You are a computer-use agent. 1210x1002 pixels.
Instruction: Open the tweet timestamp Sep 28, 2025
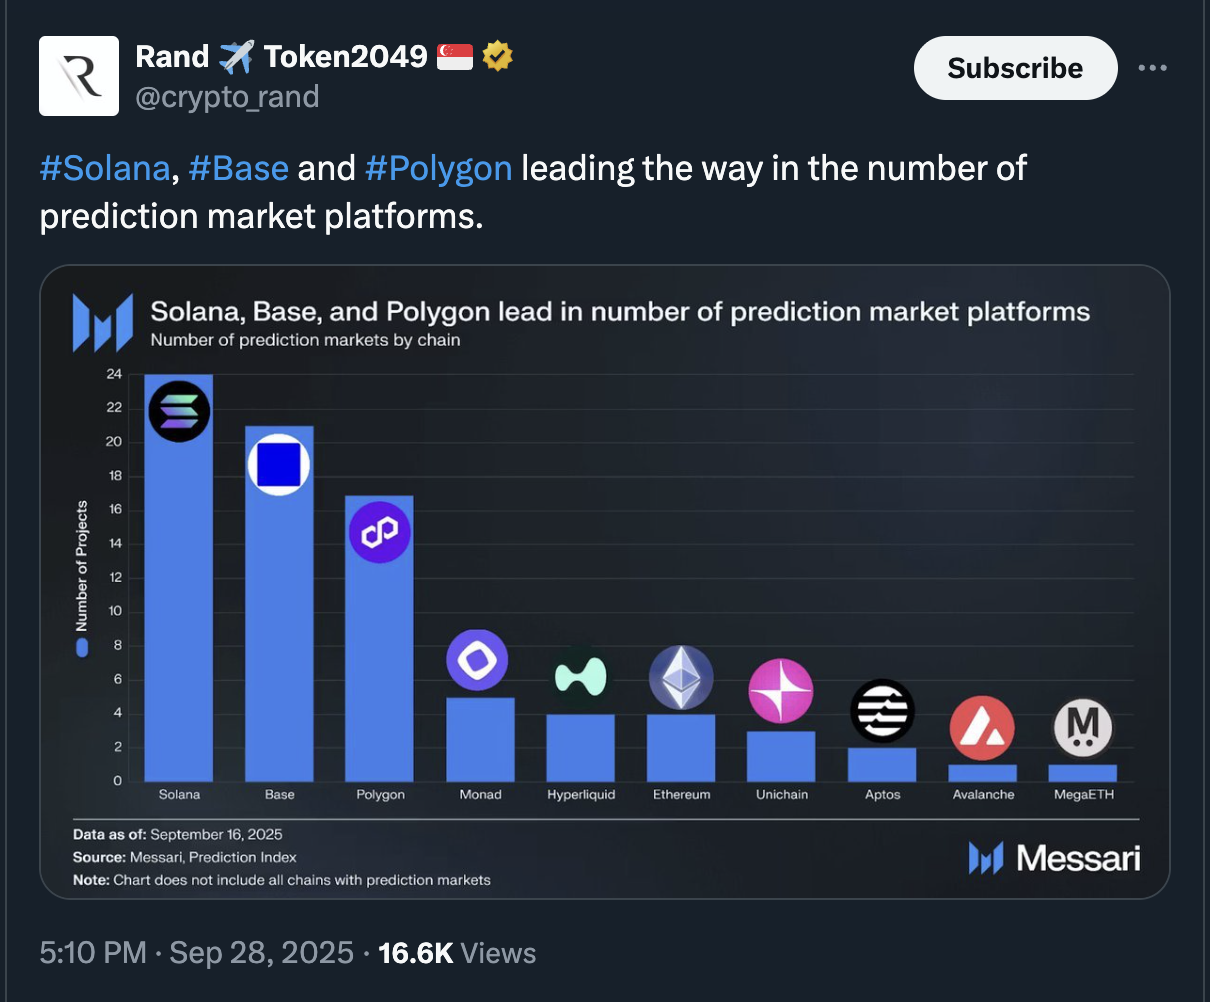point(197,953)
